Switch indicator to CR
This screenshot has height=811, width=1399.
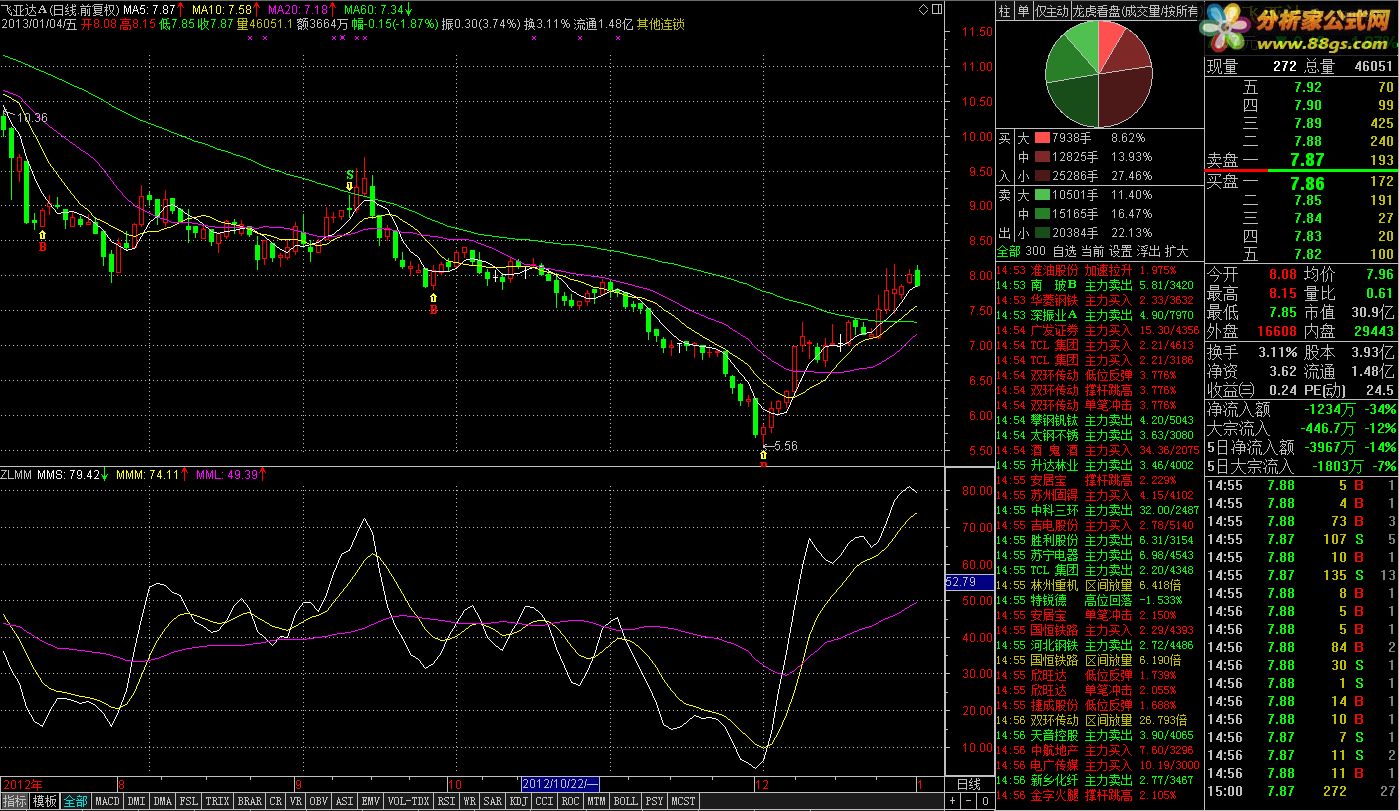[275, 801]
